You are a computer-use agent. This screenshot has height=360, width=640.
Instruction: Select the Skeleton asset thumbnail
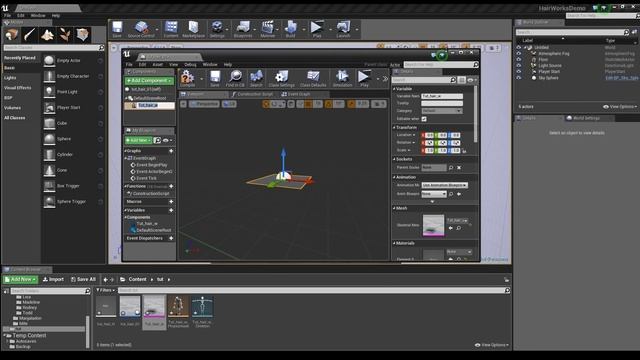(202, 307)
